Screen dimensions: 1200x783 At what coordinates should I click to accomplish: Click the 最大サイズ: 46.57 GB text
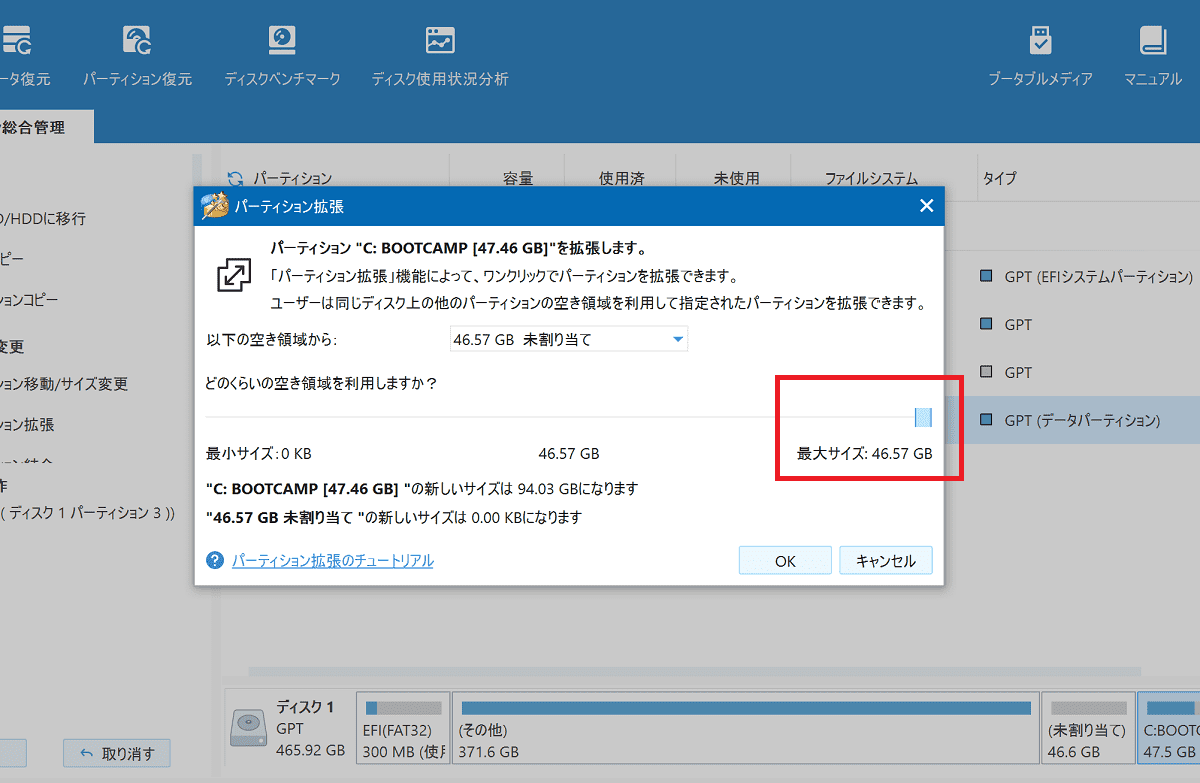coord(864,454)
